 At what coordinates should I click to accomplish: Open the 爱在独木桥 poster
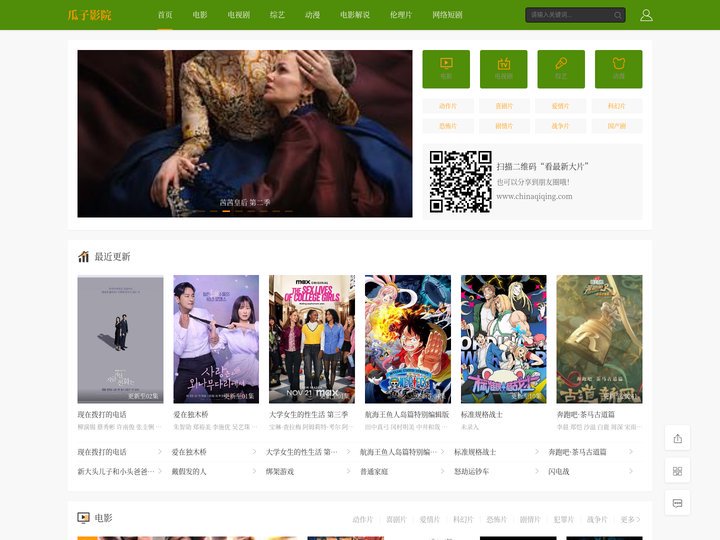216,339
